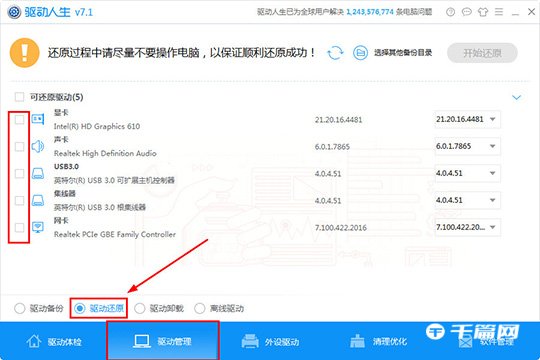Click the refresh arrows icon
540x360 pixels.
[x=335, y=53]
